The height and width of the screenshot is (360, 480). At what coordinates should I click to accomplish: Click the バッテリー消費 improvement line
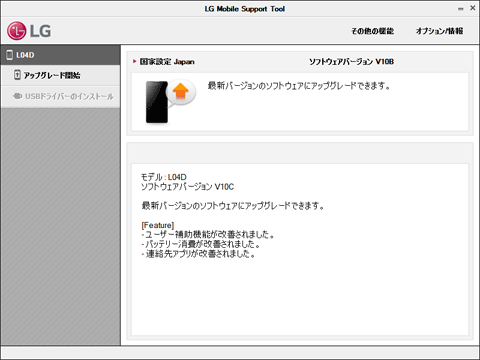201,244
